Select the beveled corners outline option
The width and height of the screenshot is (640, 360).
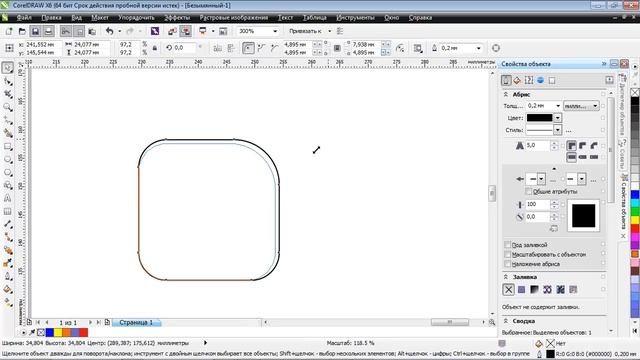pyautogui.click(x=594, y=145)
